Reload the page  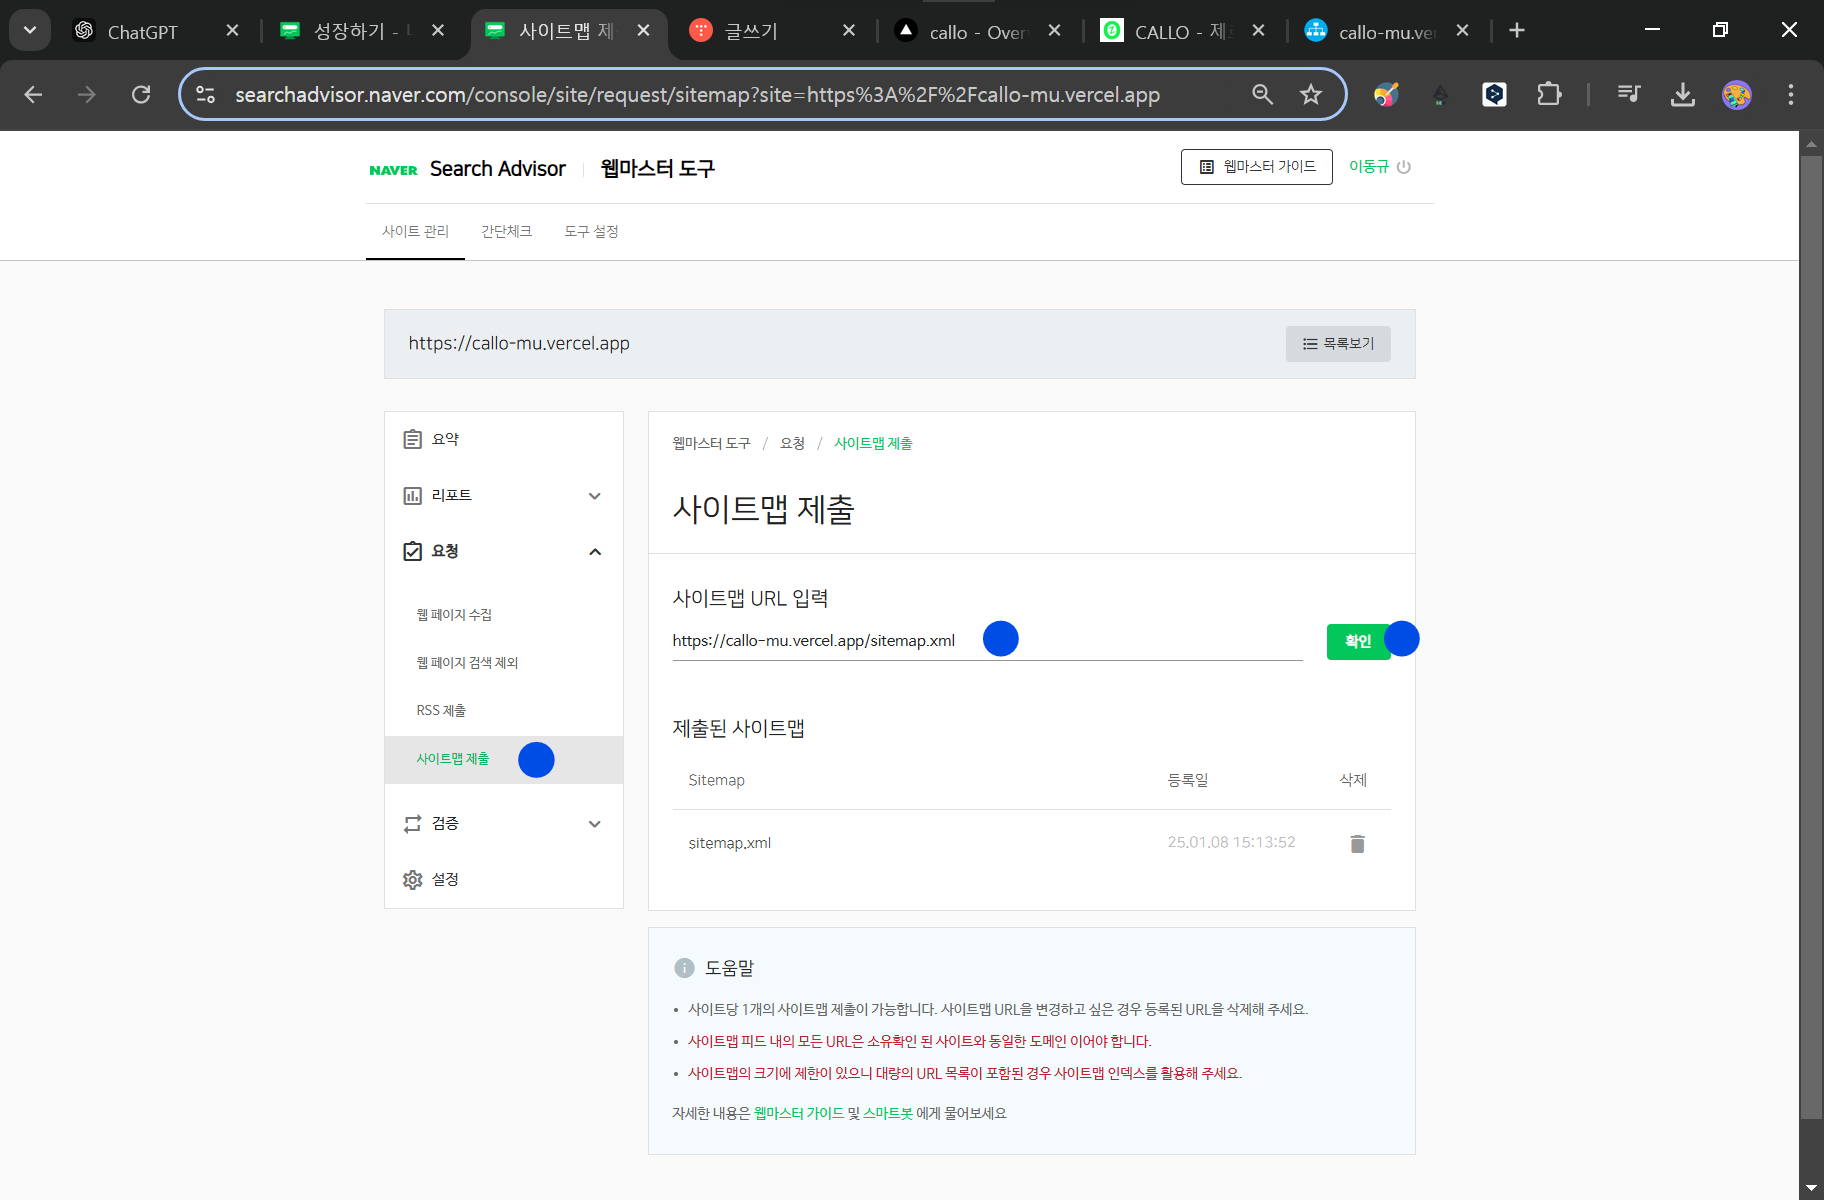click(x=141, y=94)
